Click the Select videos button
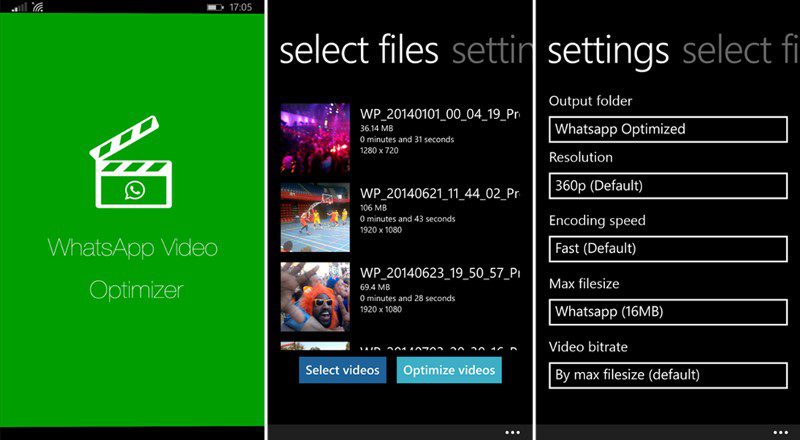The image size is (800, 440). [342, 370]
